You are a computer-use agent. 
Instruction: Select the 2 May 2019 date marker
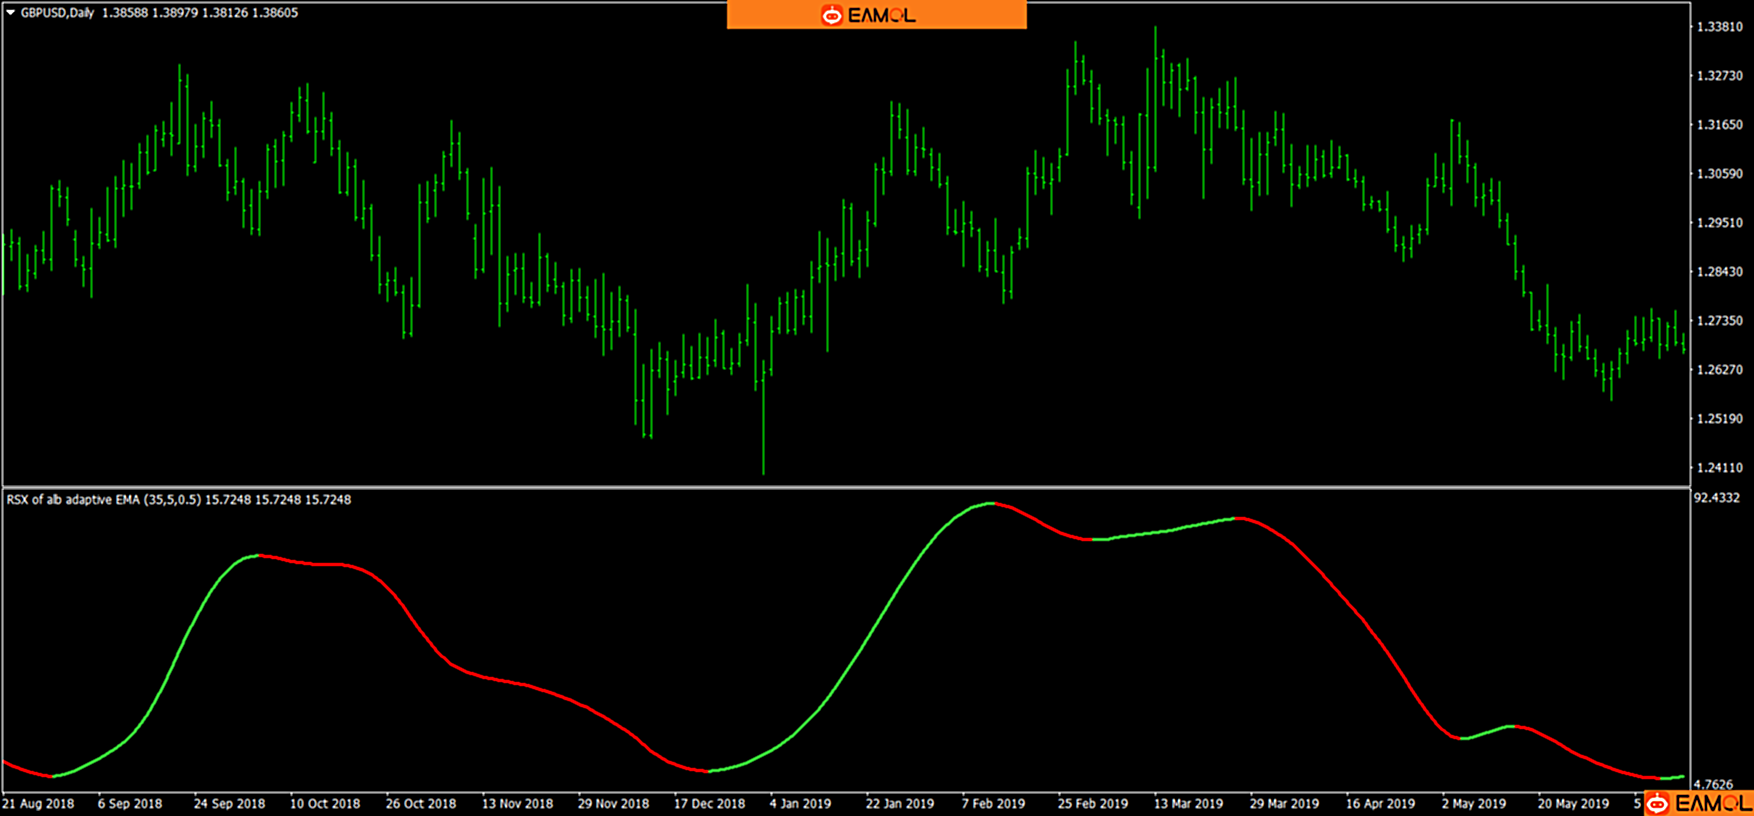tap(1474, 804)
